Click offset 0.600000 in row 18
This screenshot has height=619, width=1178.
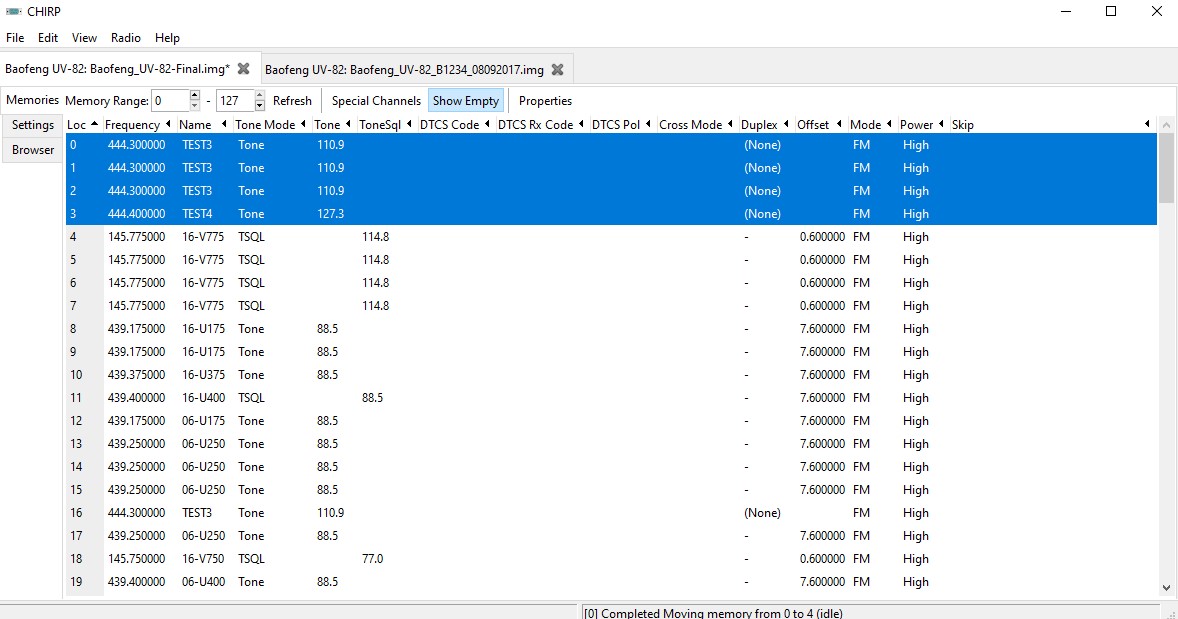[822, 559]
